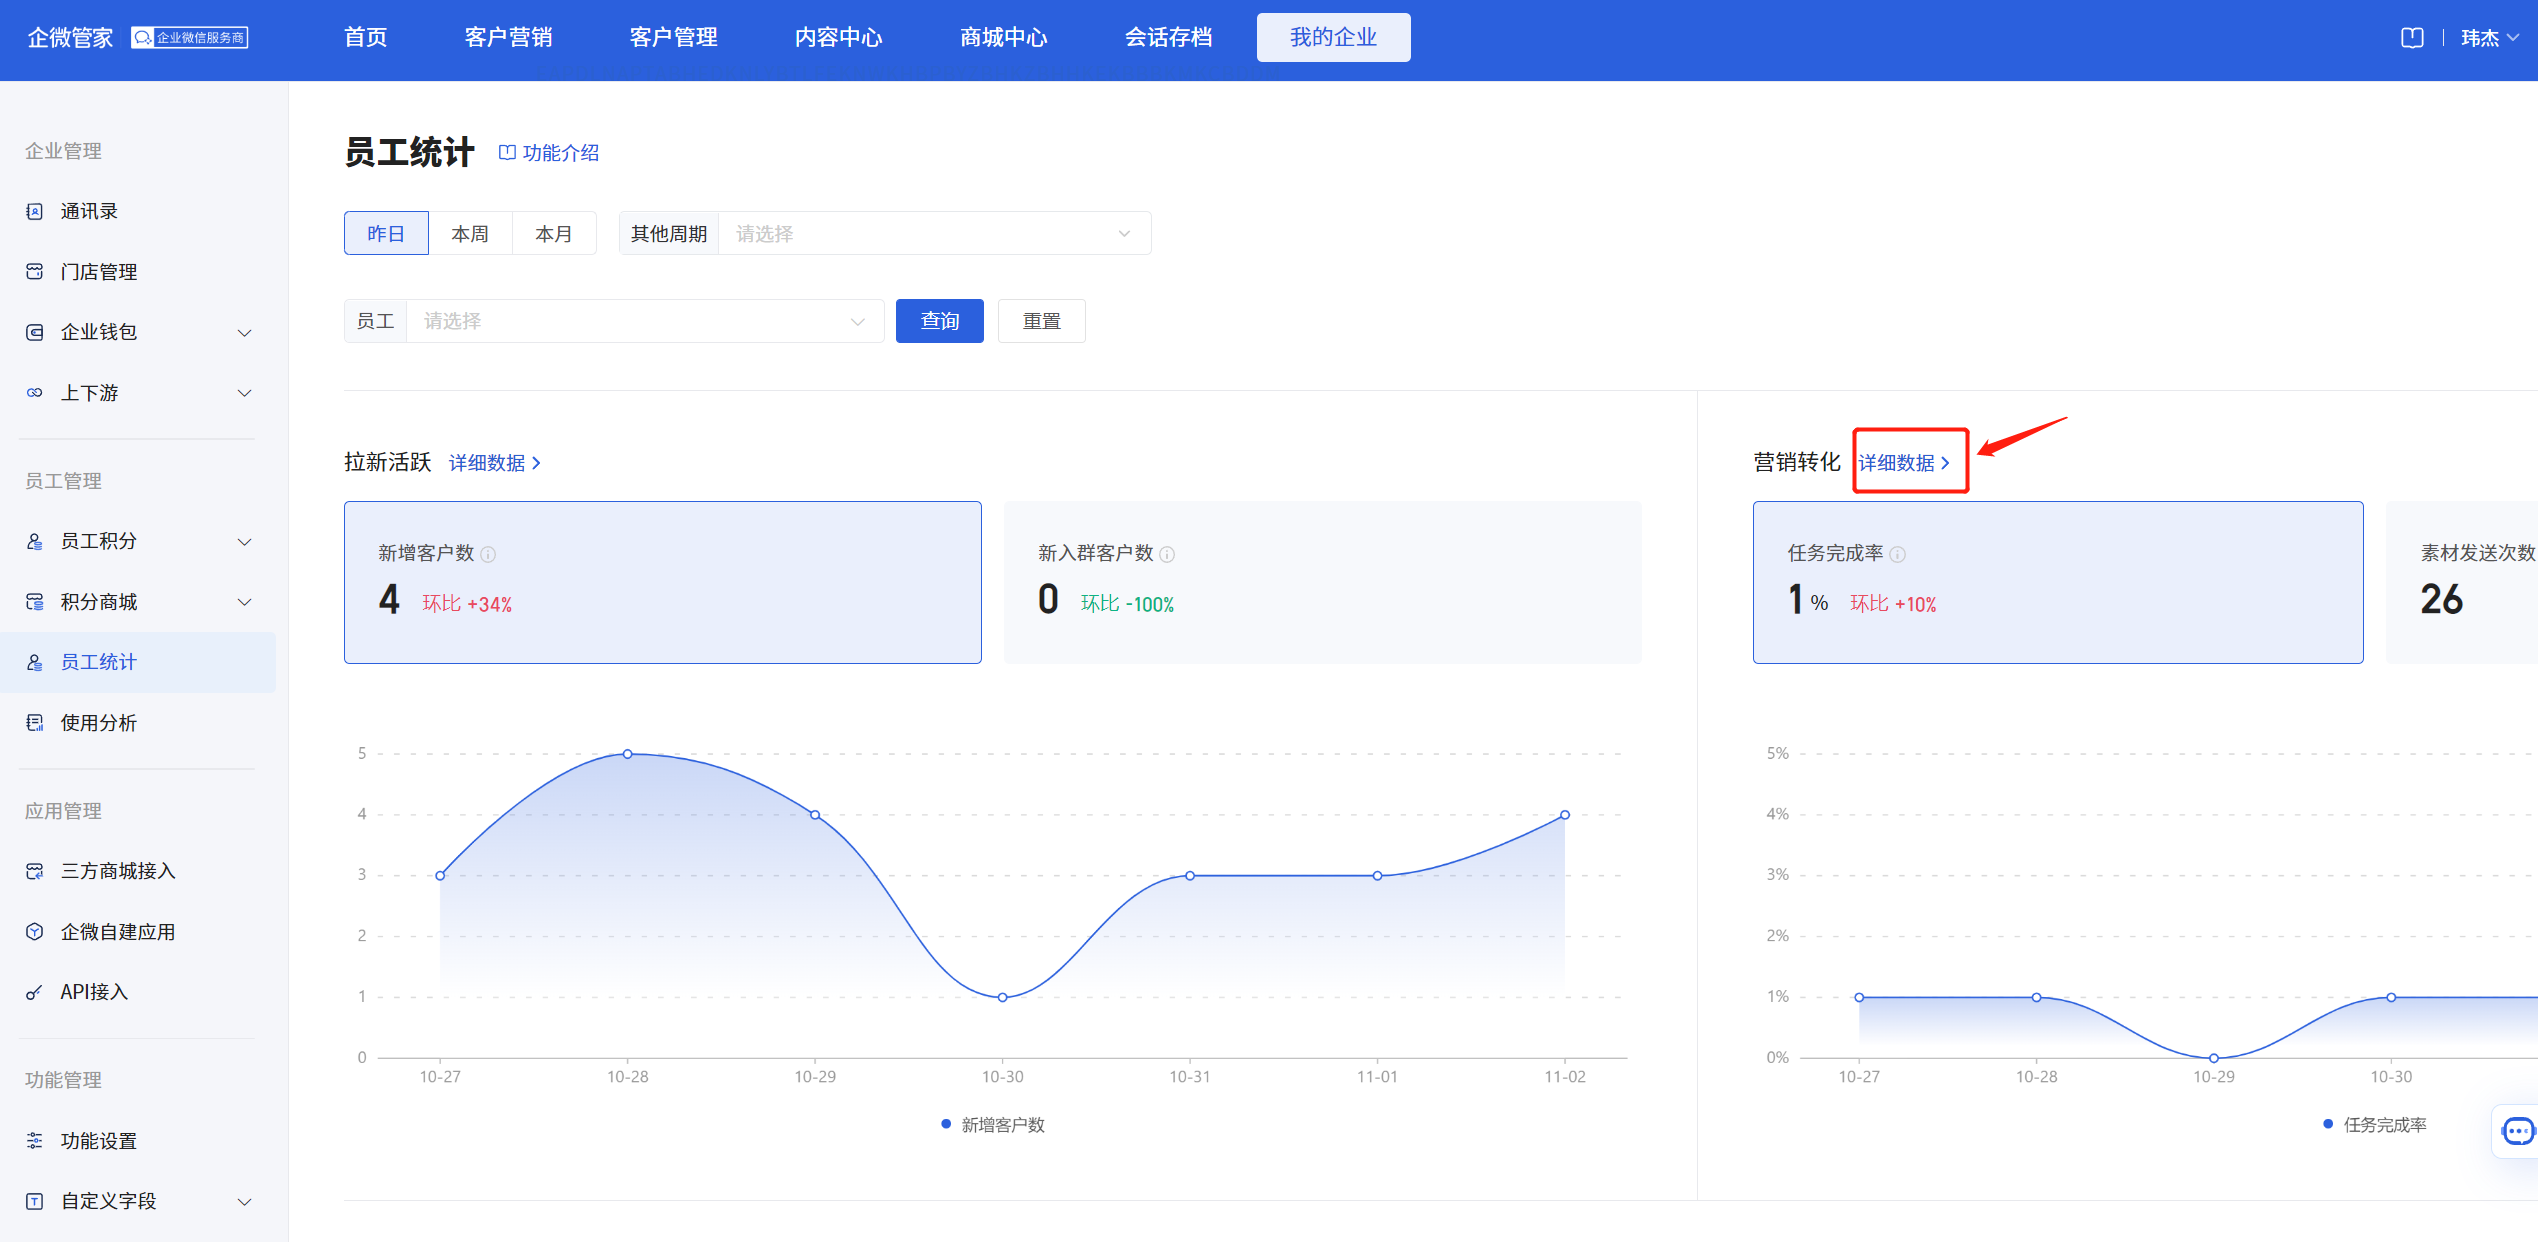This screenshot has height=1242, width=2538.
Task: Open the 玮杰 user account dropdown
Action: coord(2489,38)
